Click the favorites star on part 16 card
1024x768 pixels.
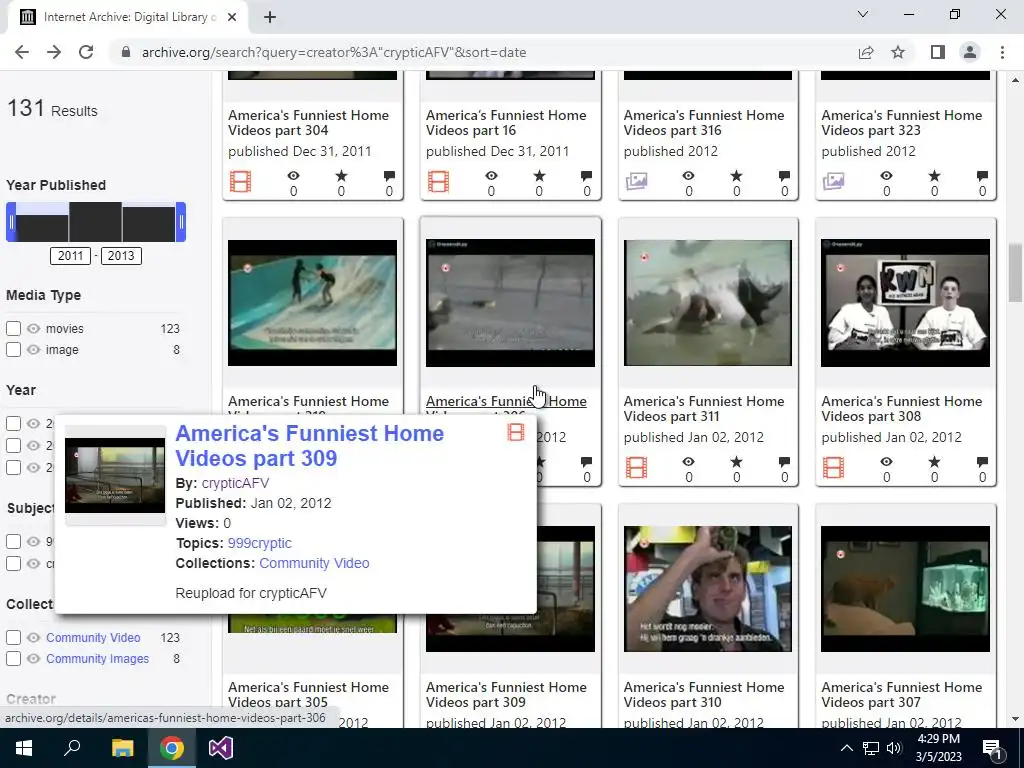point(539,176)
